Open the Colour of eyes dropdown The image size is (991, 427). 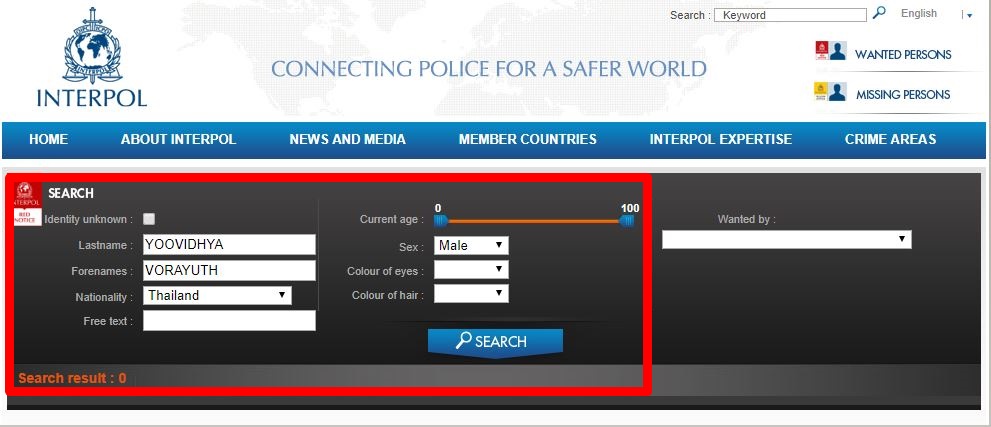pos(471,270)
